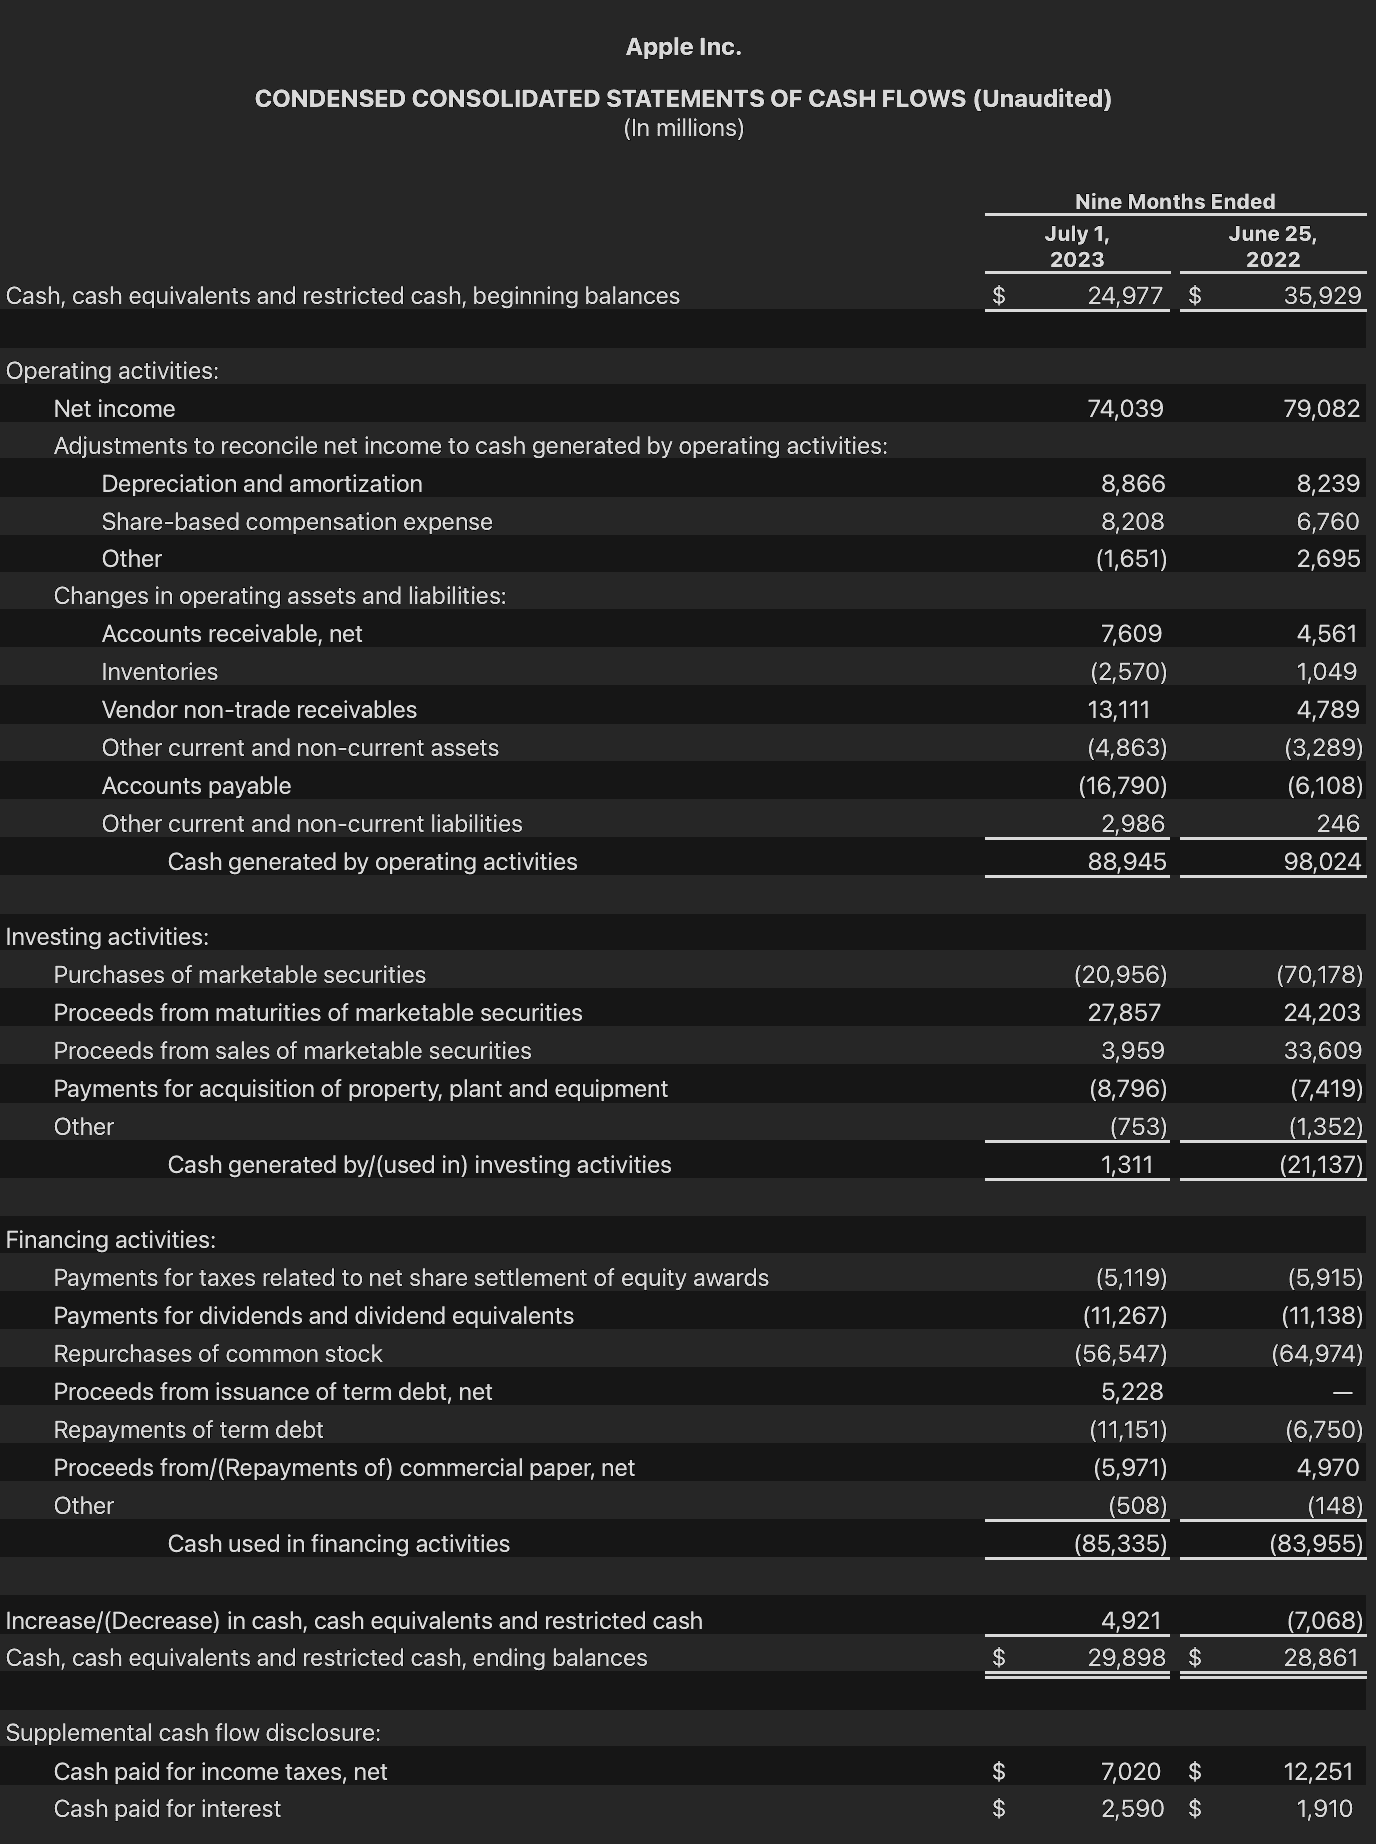
Task: Click the 'Proceeds from sales of marketable securities' label
Action: pos(292,1051)
